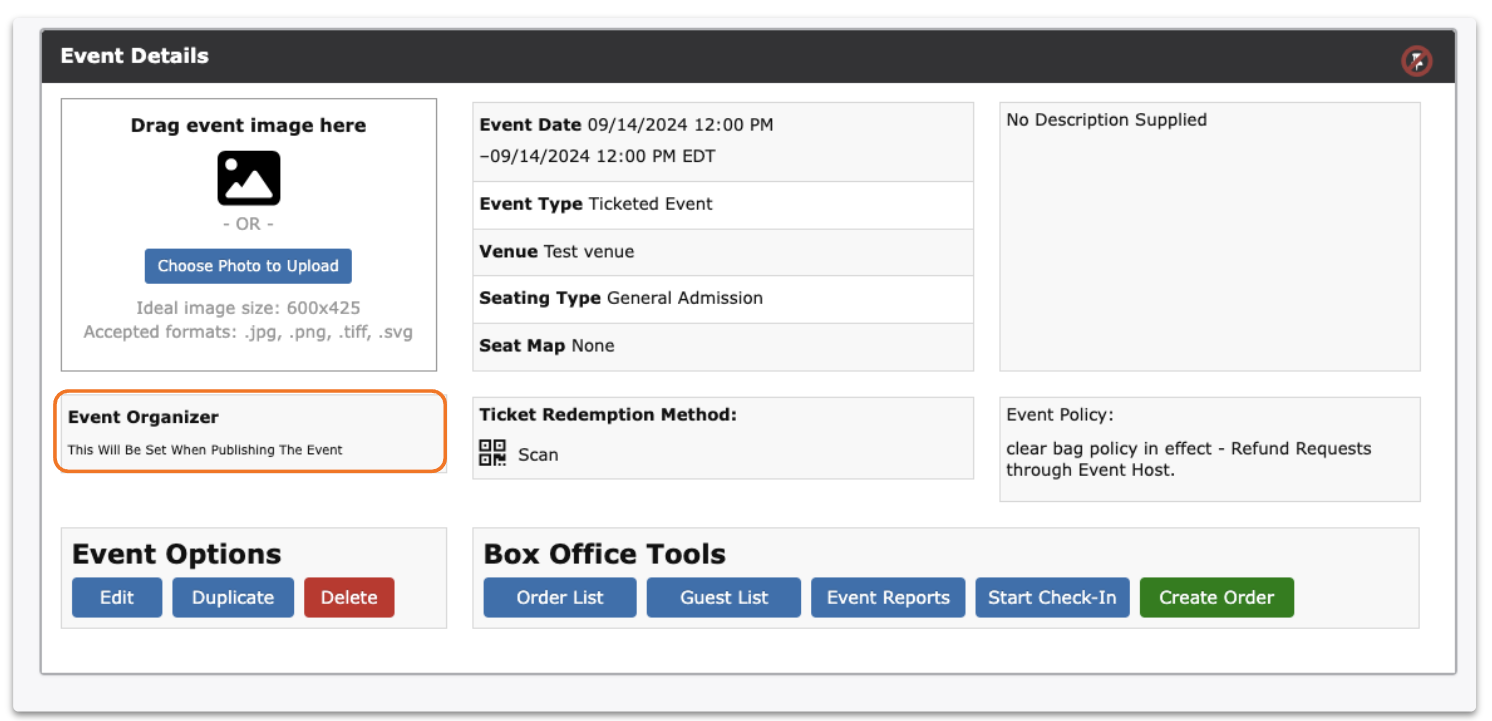Open the Order List
This screenshot has height=721, width=1492.
click(560, 598)
